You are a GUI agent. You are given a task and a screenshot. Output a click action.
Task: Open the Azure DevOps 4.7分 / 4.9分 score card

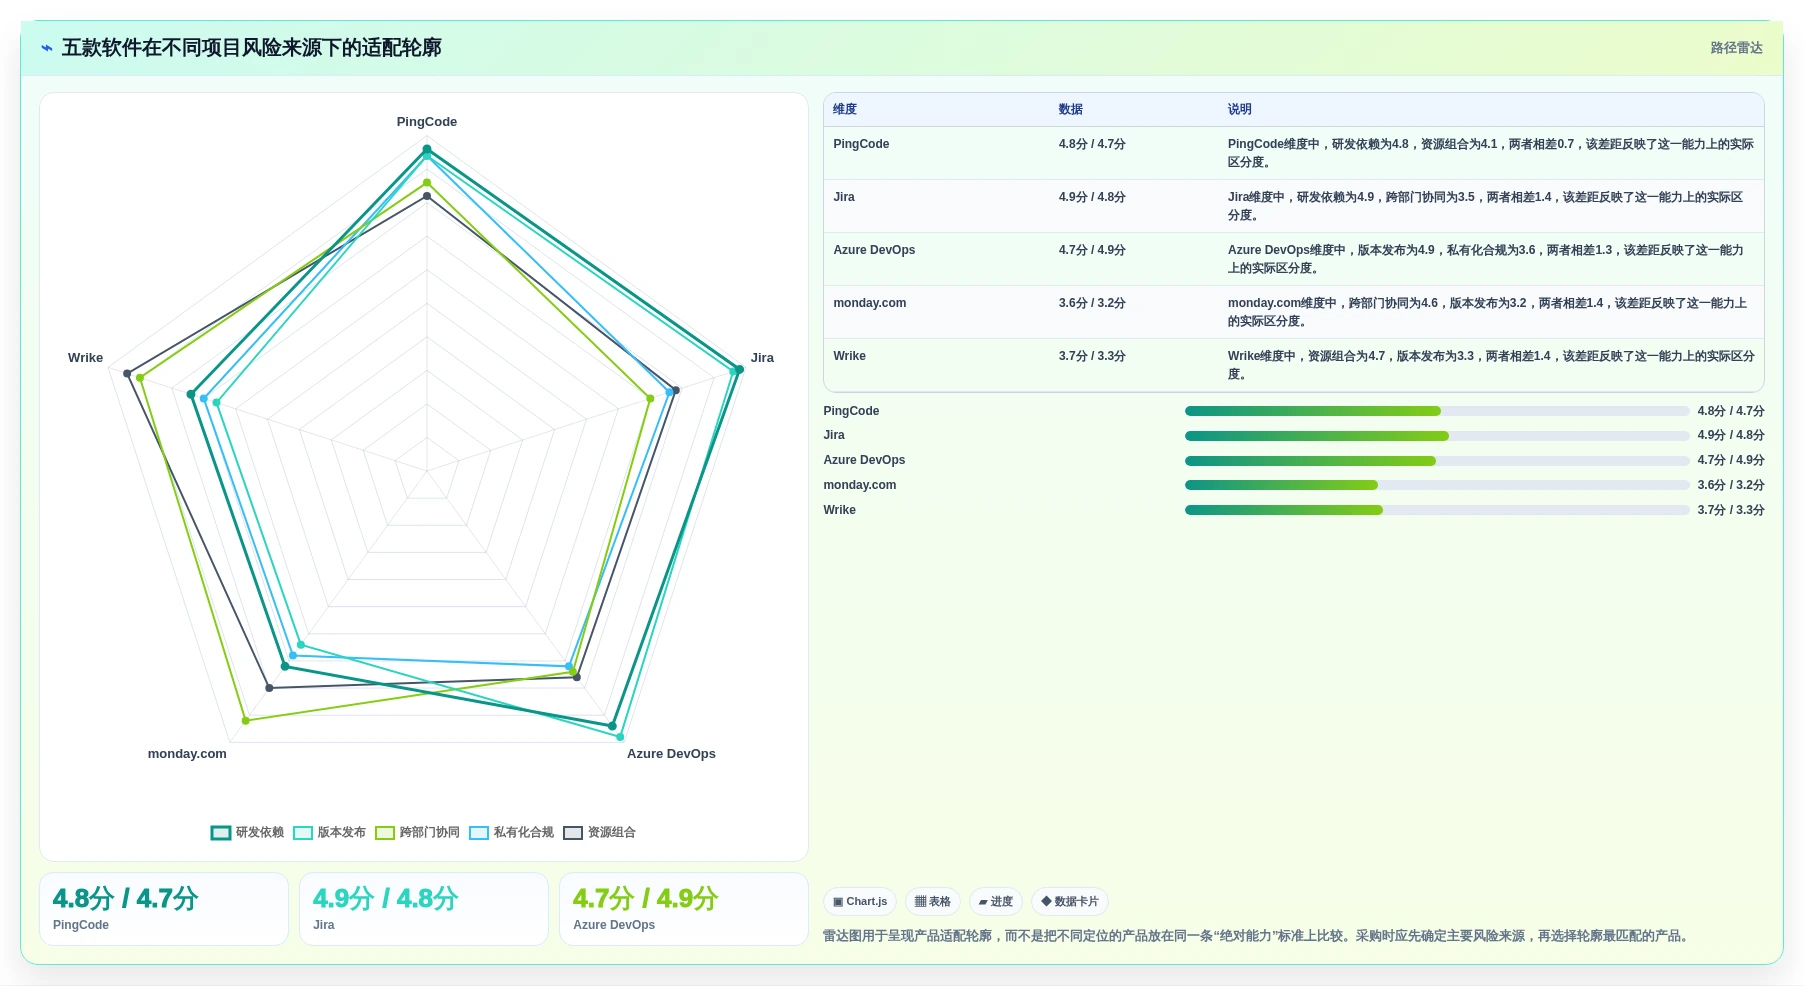click(684, 909)
